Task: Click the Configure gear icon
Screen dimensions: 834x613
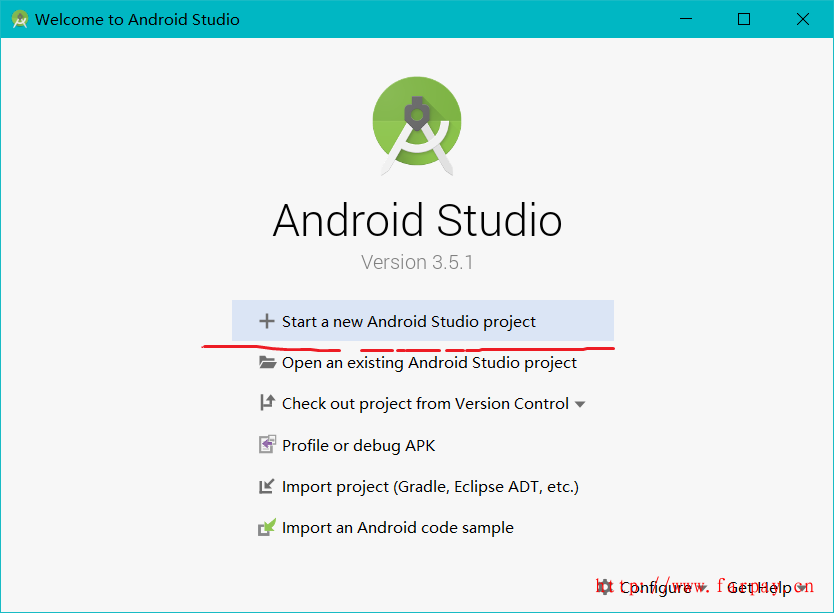Action: point(605,588)
